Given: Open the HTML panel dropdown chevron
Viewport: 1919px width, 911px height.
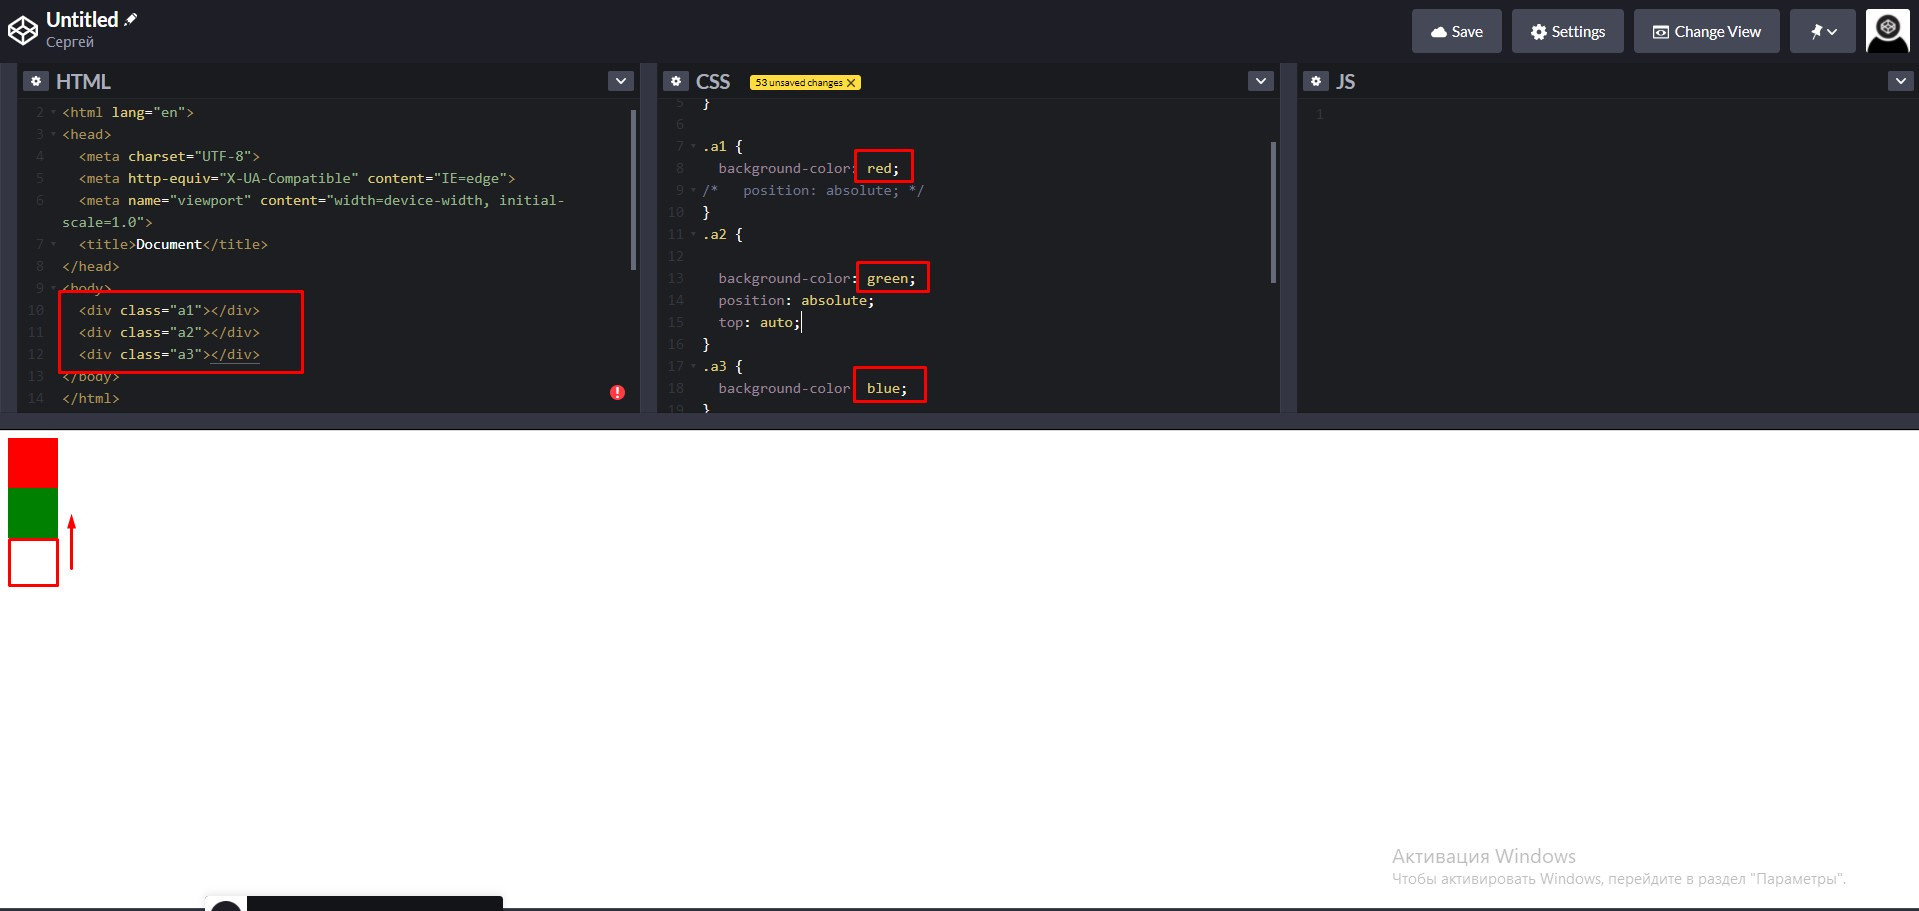Looking at the screenshot, I should tap(621, 81).
